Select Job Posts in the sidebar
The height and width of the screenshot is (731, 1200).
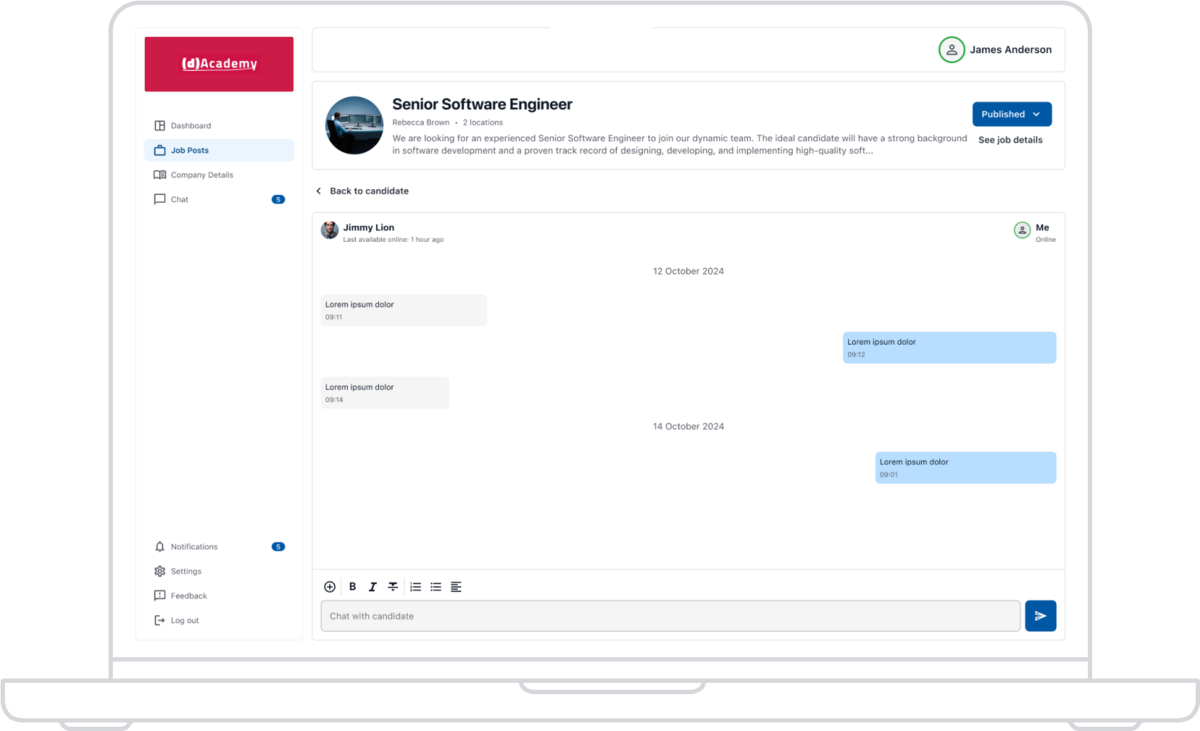point(189,151)
